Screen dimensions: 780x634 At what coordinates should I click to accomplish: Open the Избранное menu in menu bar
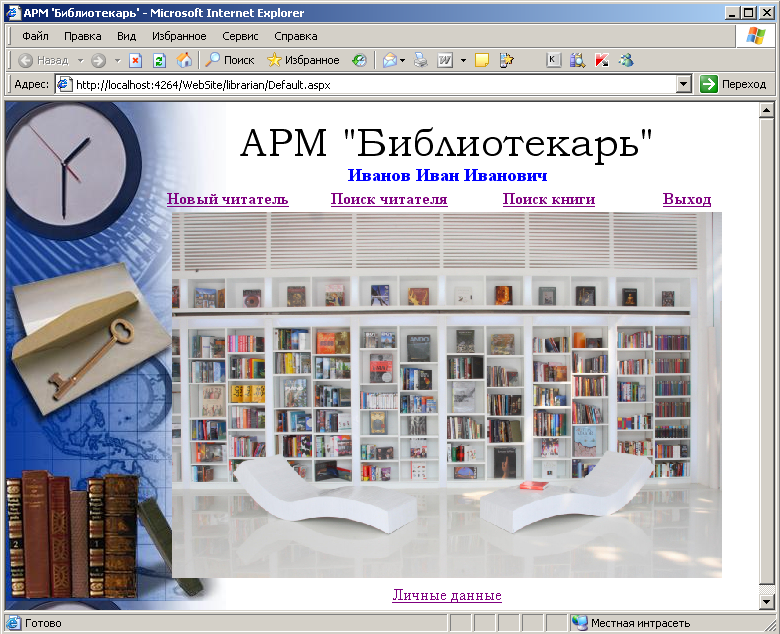point(179,36)
